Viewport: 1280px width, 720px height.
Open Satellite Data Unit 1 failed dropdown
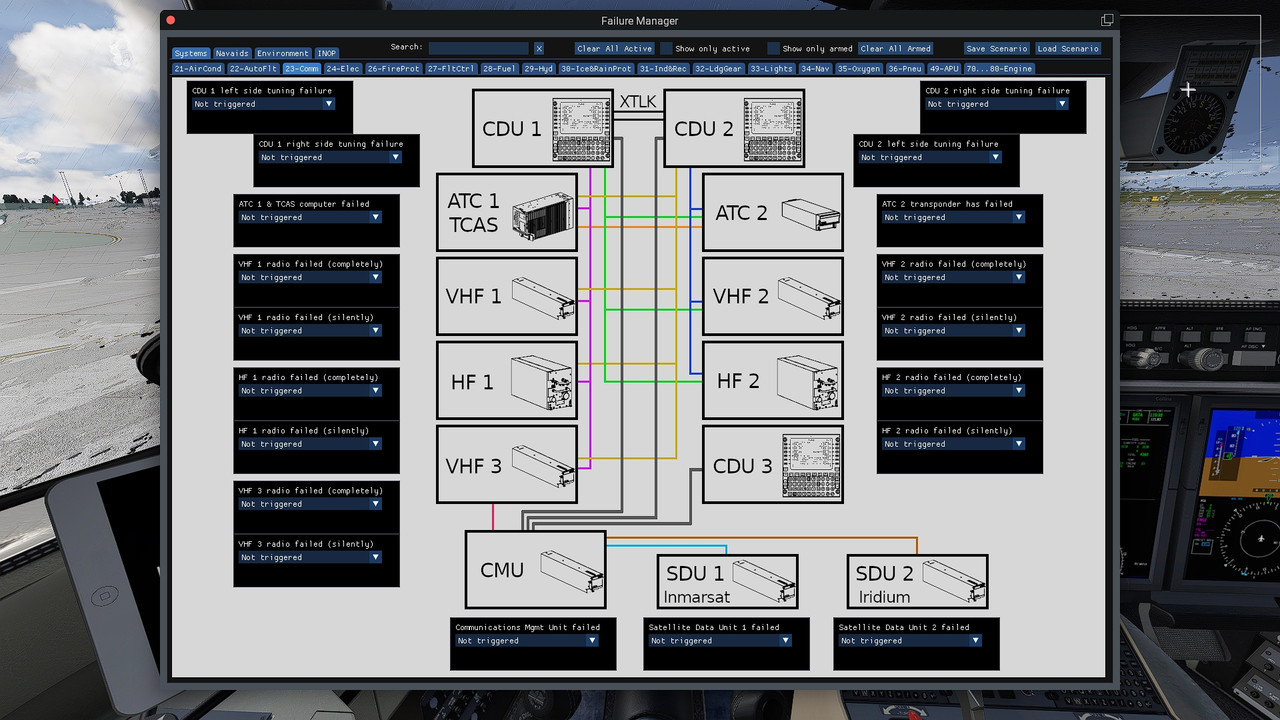coord(720,641)
